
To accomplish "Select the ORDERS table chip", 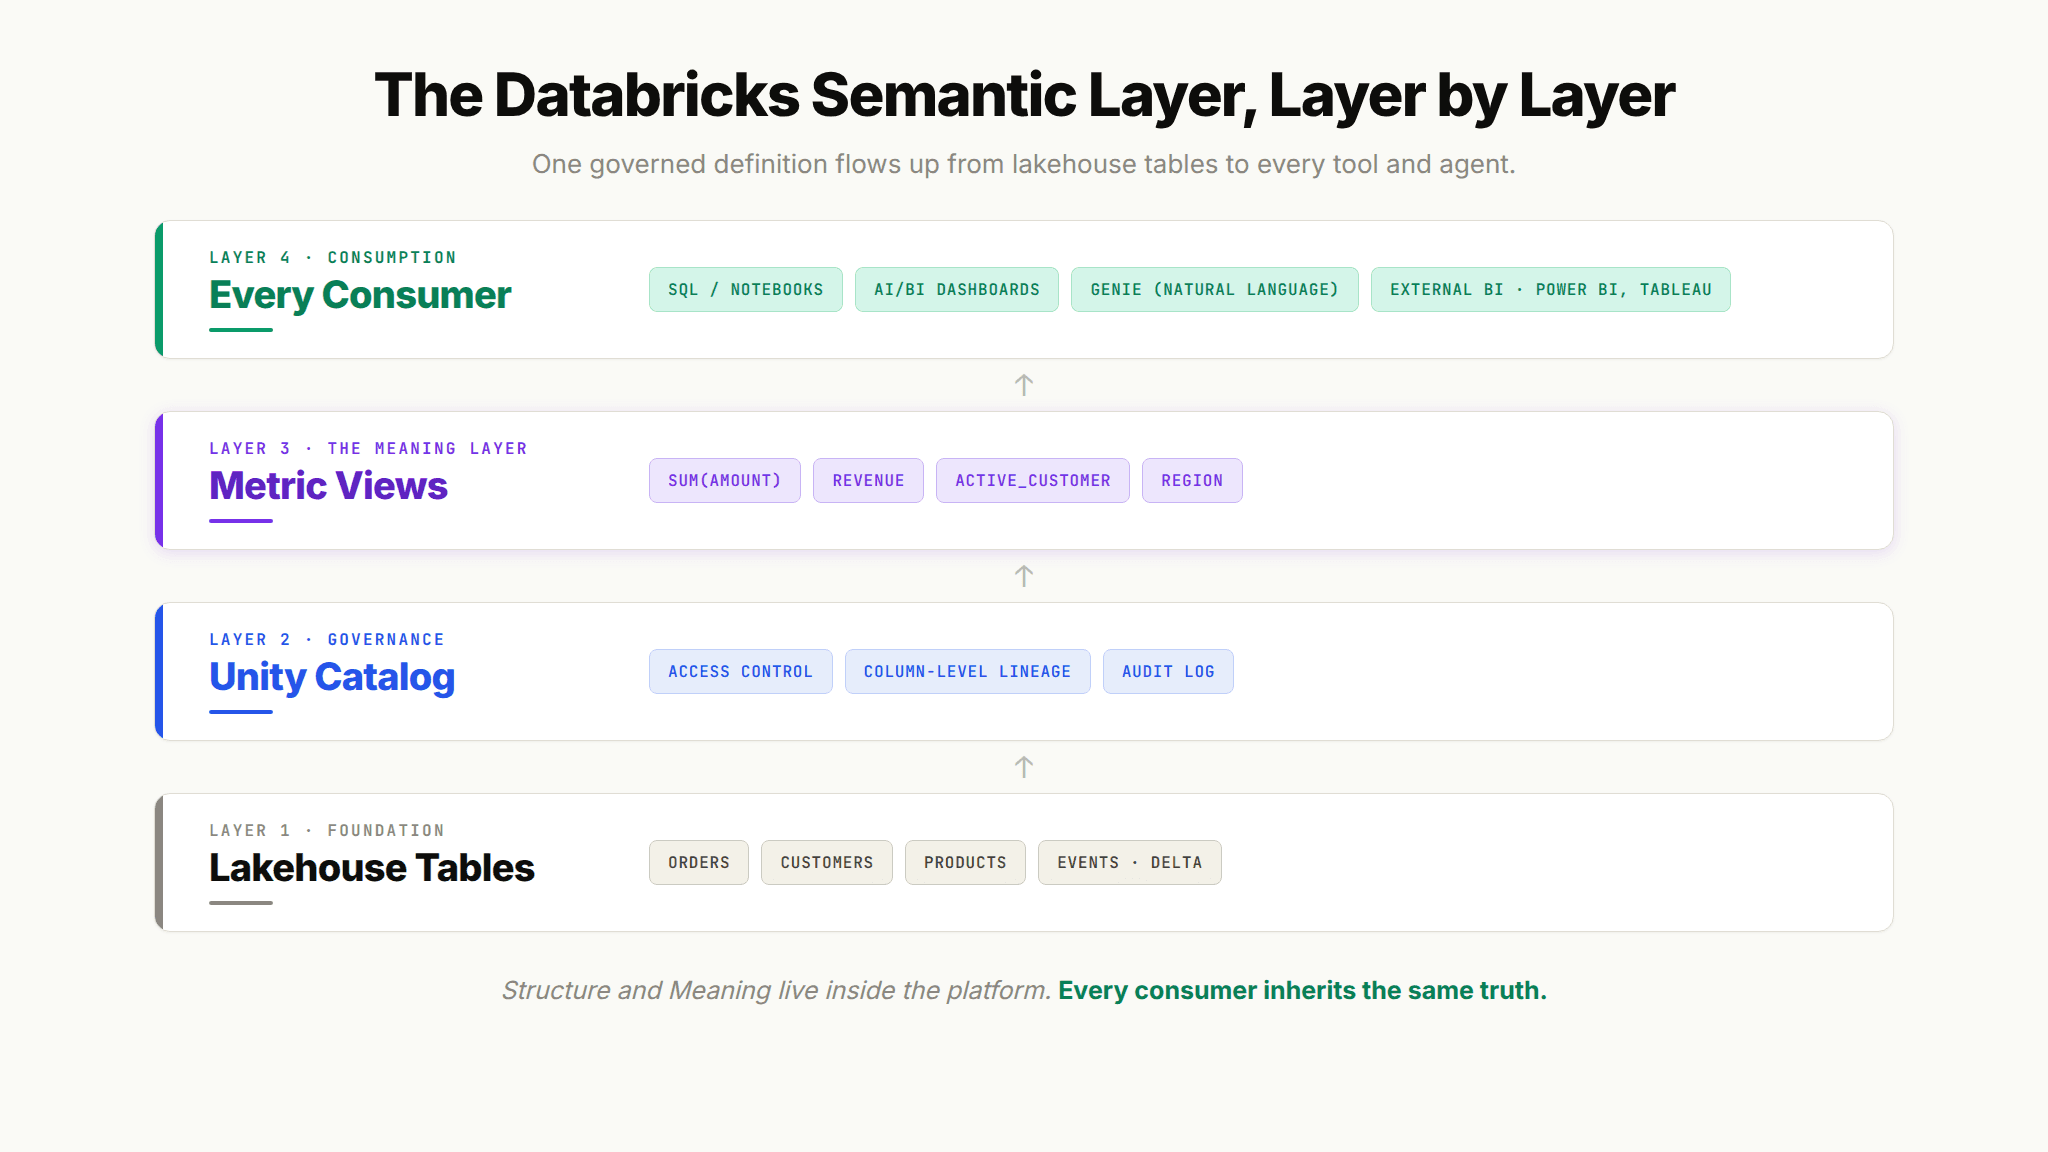I will point(698,862).
